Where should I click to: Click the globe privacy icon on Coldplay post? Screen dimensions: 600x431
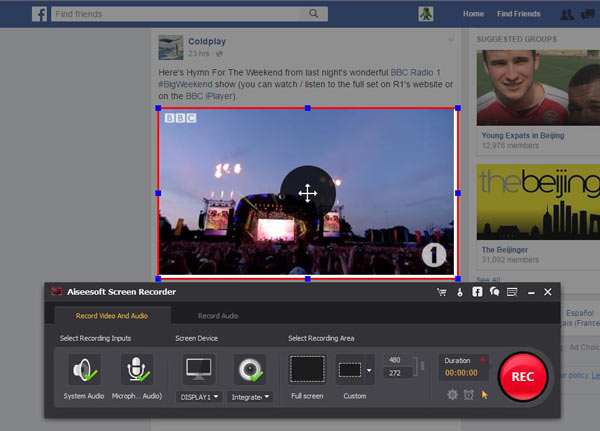tap(219, 54)
